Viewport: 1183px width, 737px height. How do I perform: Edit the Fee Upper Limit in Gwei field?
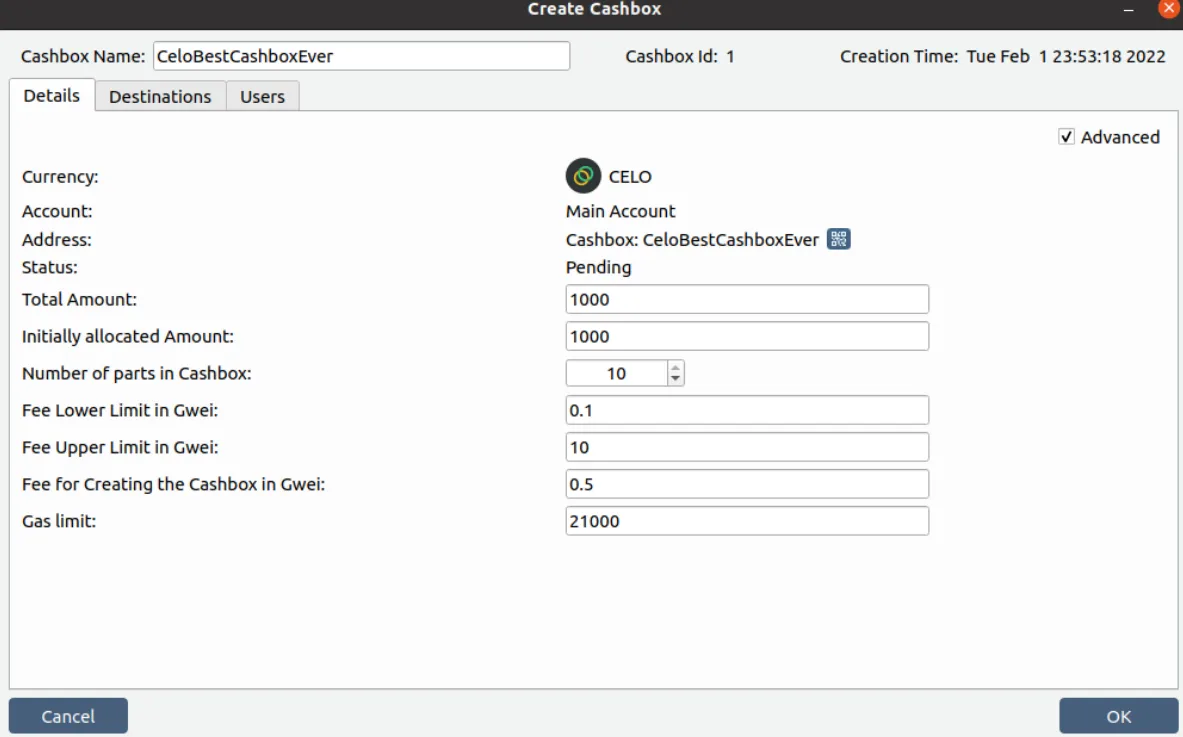coord(747,447)
